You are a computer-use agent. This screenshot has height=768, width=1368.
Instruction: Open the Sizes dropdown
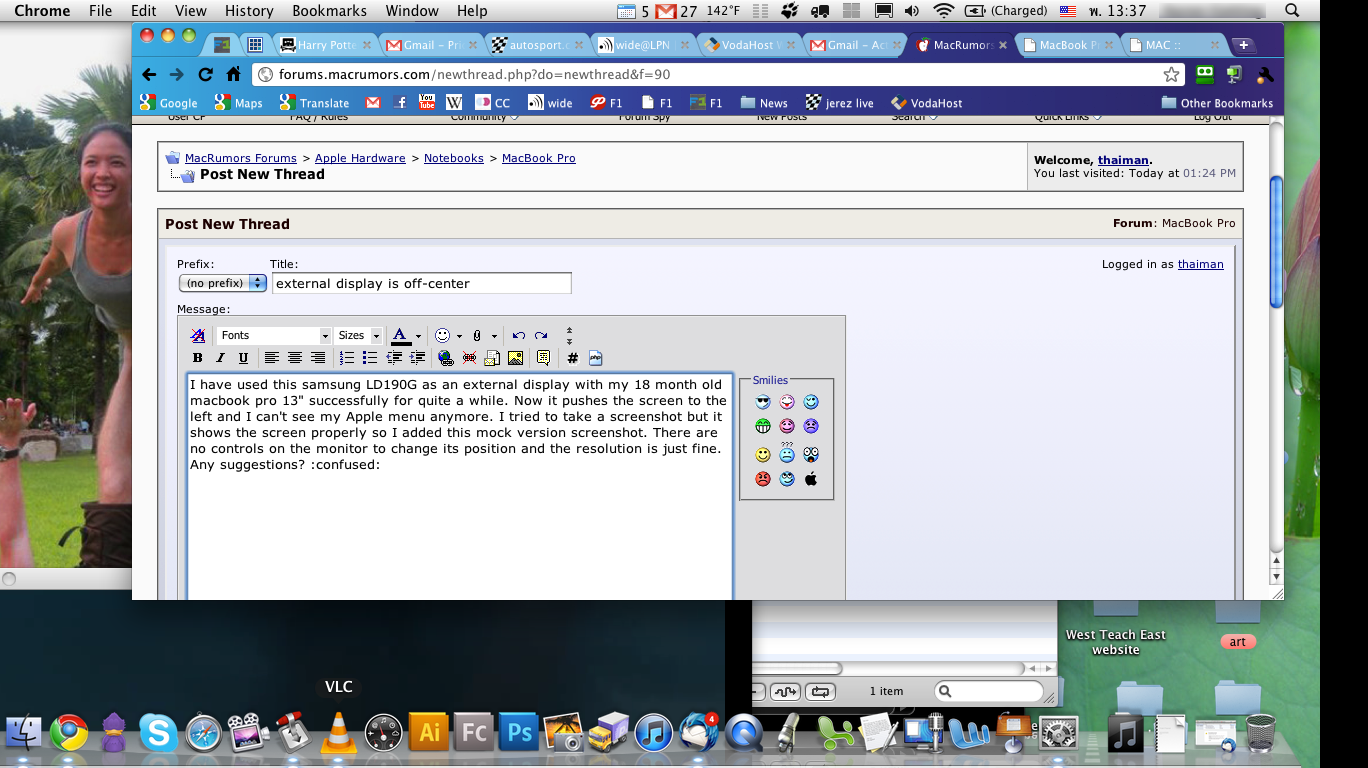pos(358,335)
